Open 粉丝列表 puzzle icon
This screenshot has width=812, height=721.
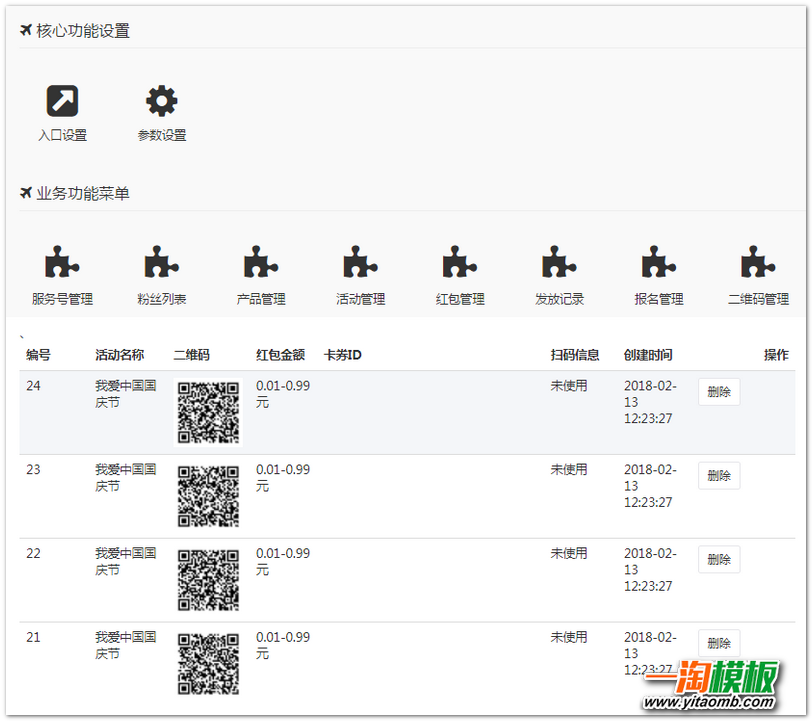pyautogui.click(x=162, y=262)
